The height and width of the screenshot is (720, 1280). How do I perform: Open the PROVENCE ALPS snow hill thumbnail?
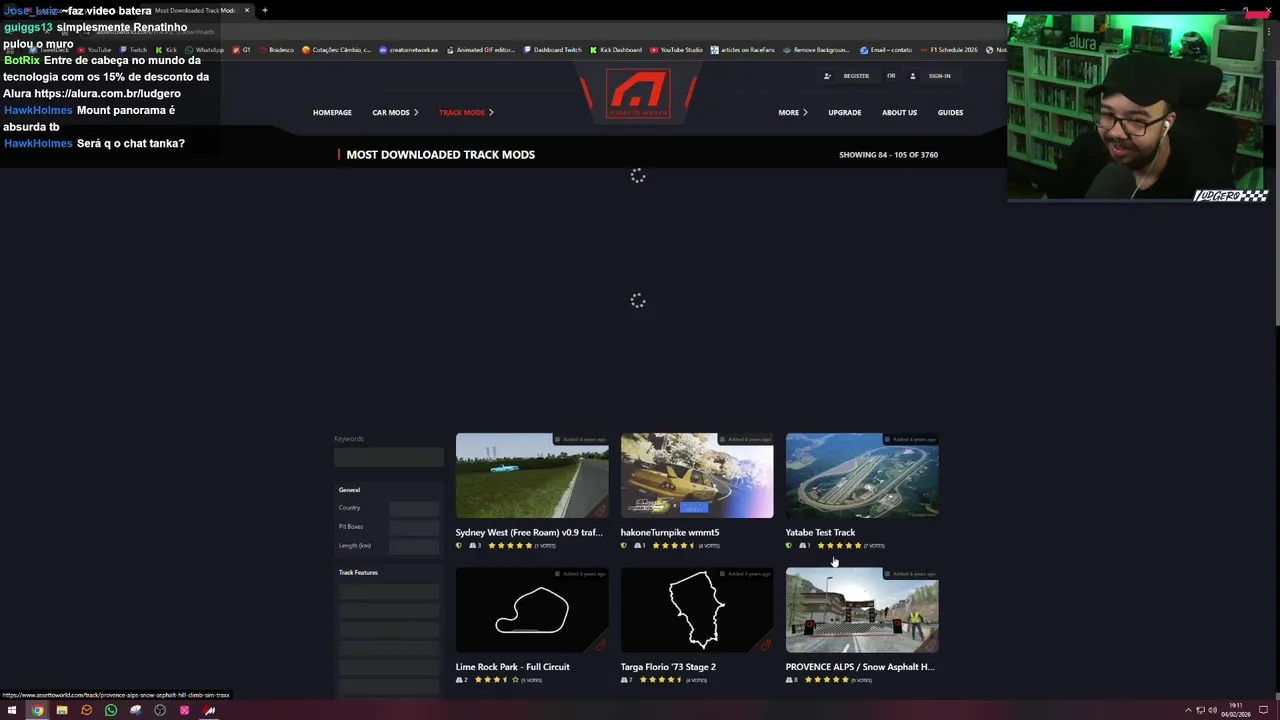pos(862,610)
